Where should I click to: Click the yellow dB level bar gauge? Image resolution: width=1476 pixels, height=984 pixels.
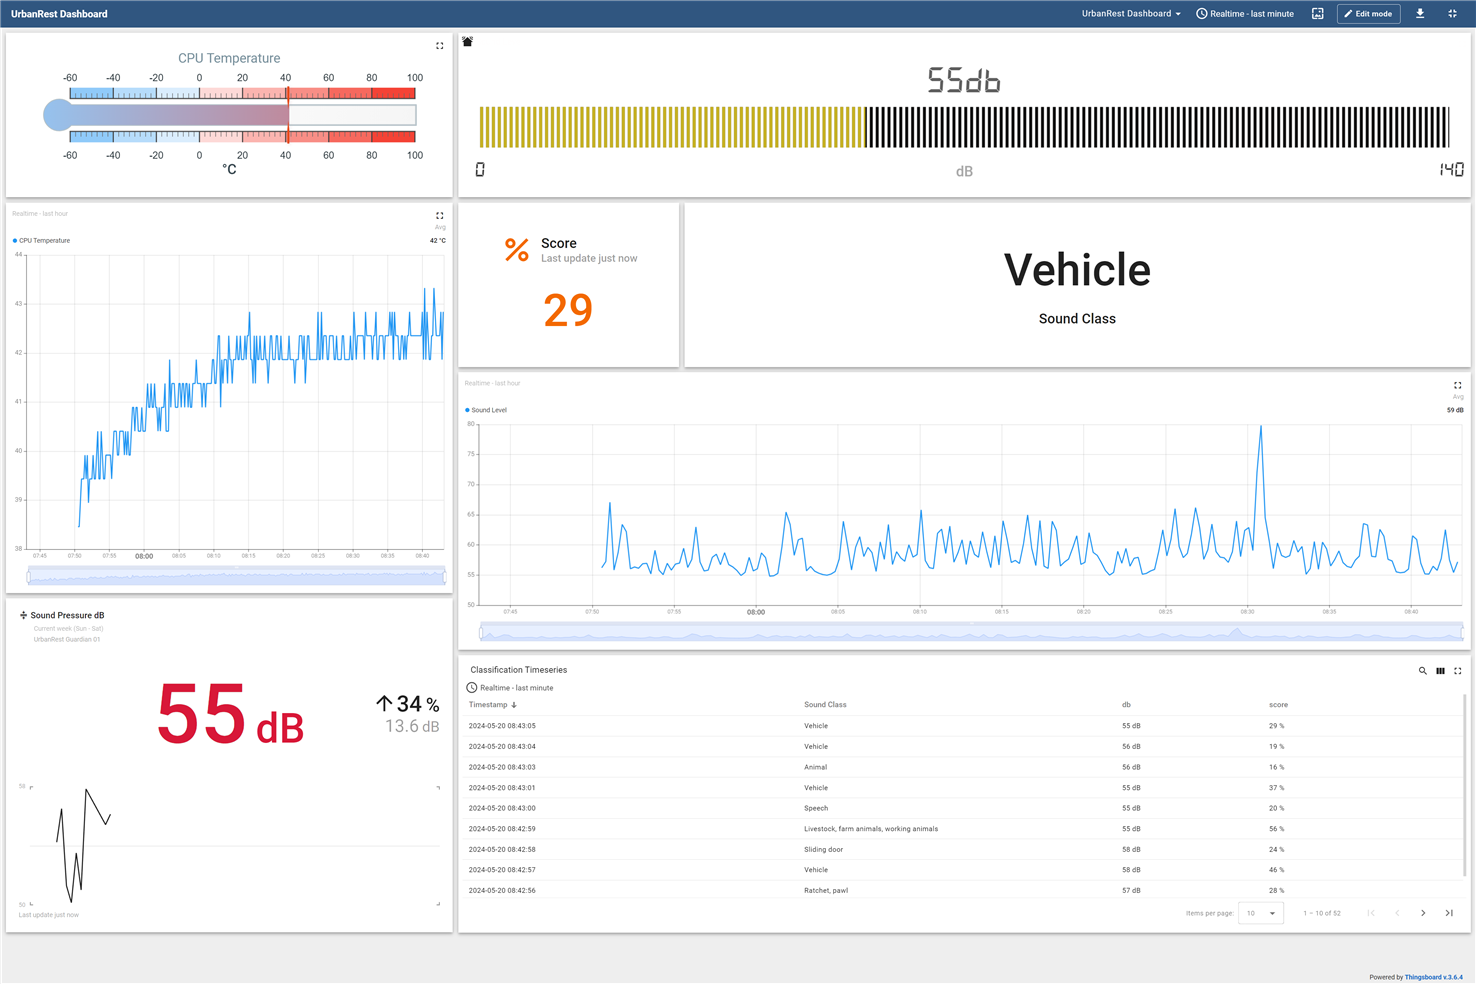coord(964,127)
